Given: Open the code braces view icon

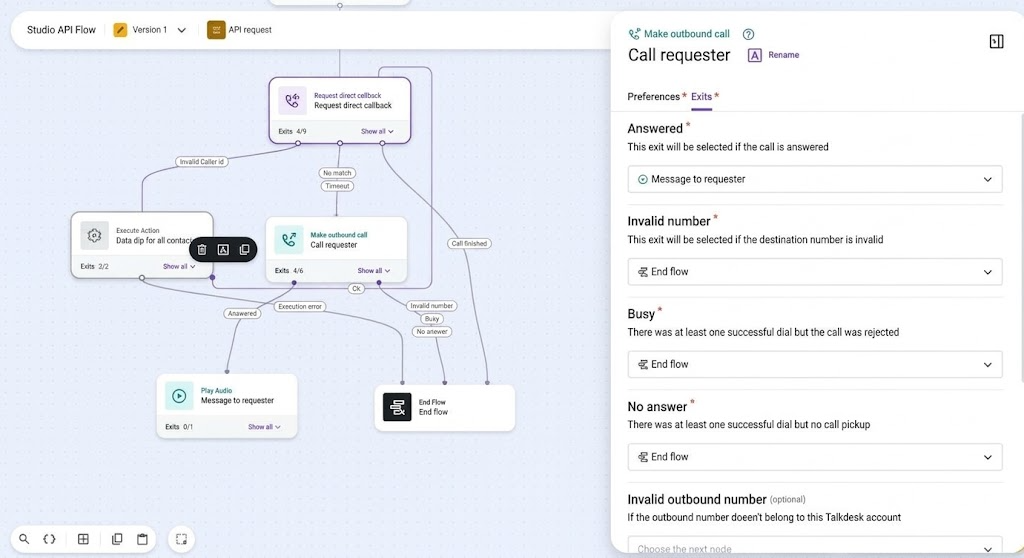Looking at the screenshot, I should pos(49,539).
